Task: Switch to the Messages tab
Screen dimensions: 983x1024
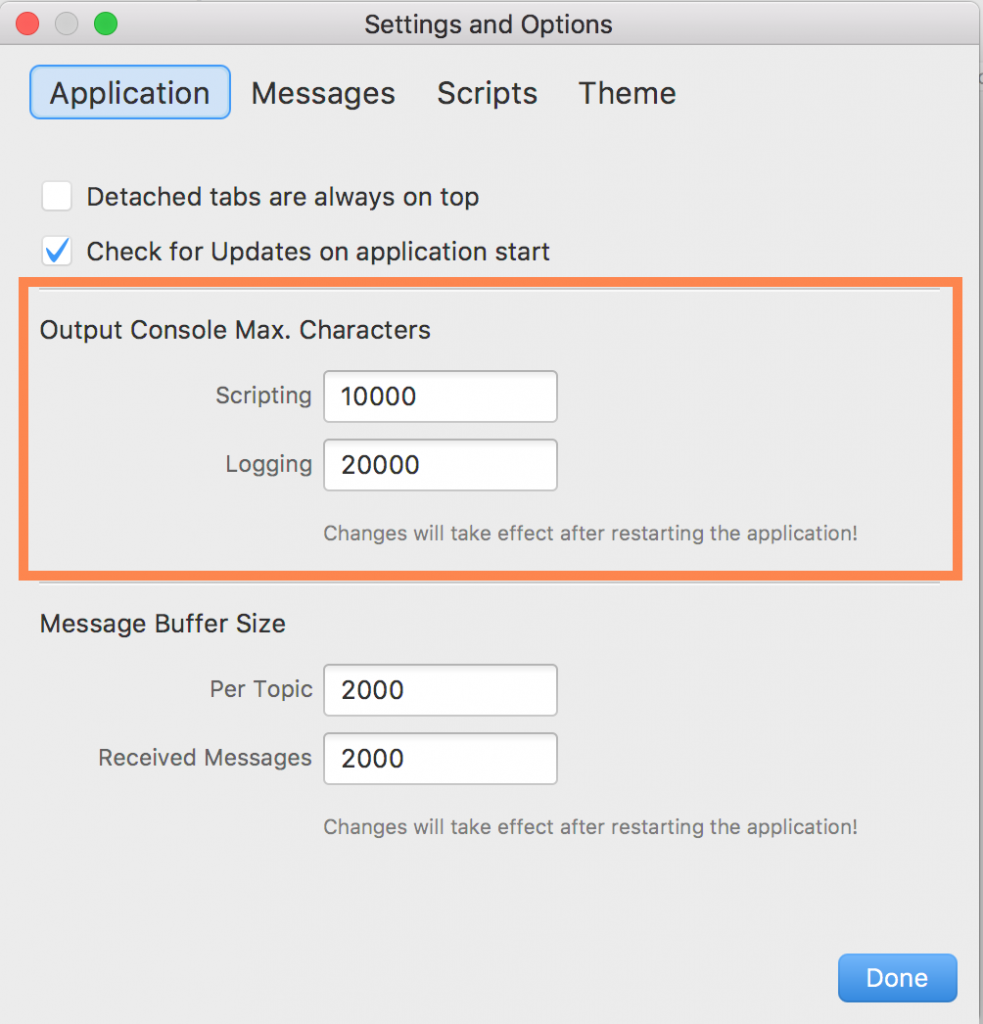Action: tap(323, 93)
